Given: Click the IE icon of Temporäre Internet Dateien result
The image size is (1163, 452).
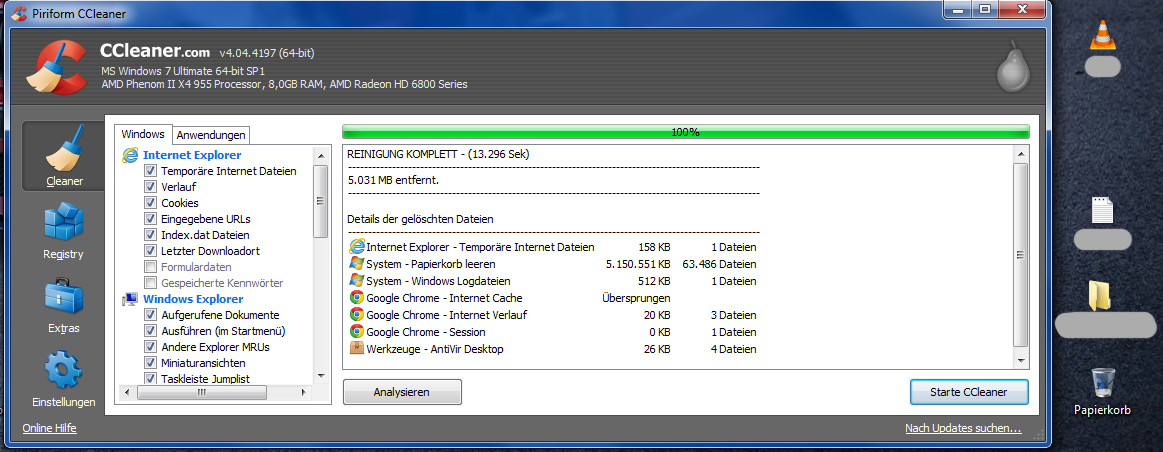Looking at the screenshot, I should click(356, 246).
